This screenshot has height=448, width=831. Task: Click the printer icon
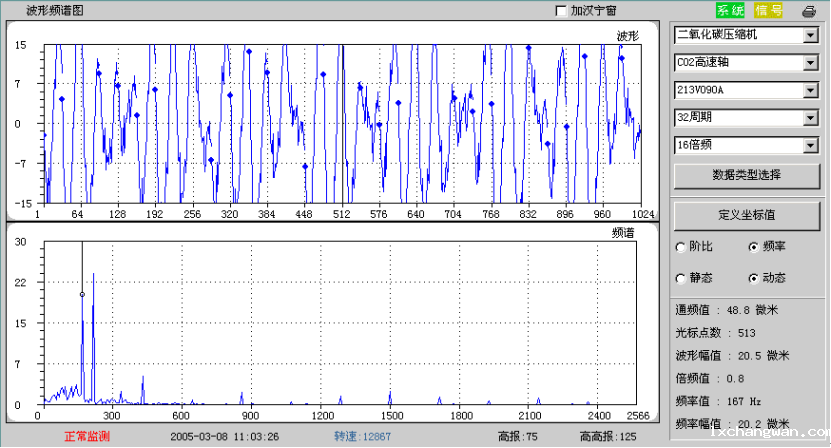click(x=808, y=11)
